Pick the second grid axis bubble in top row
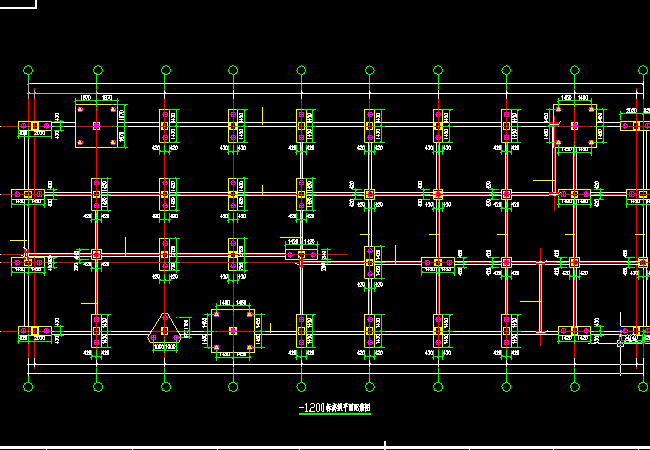The height and width of the screenshot is (450, 650). coord(97,71)
